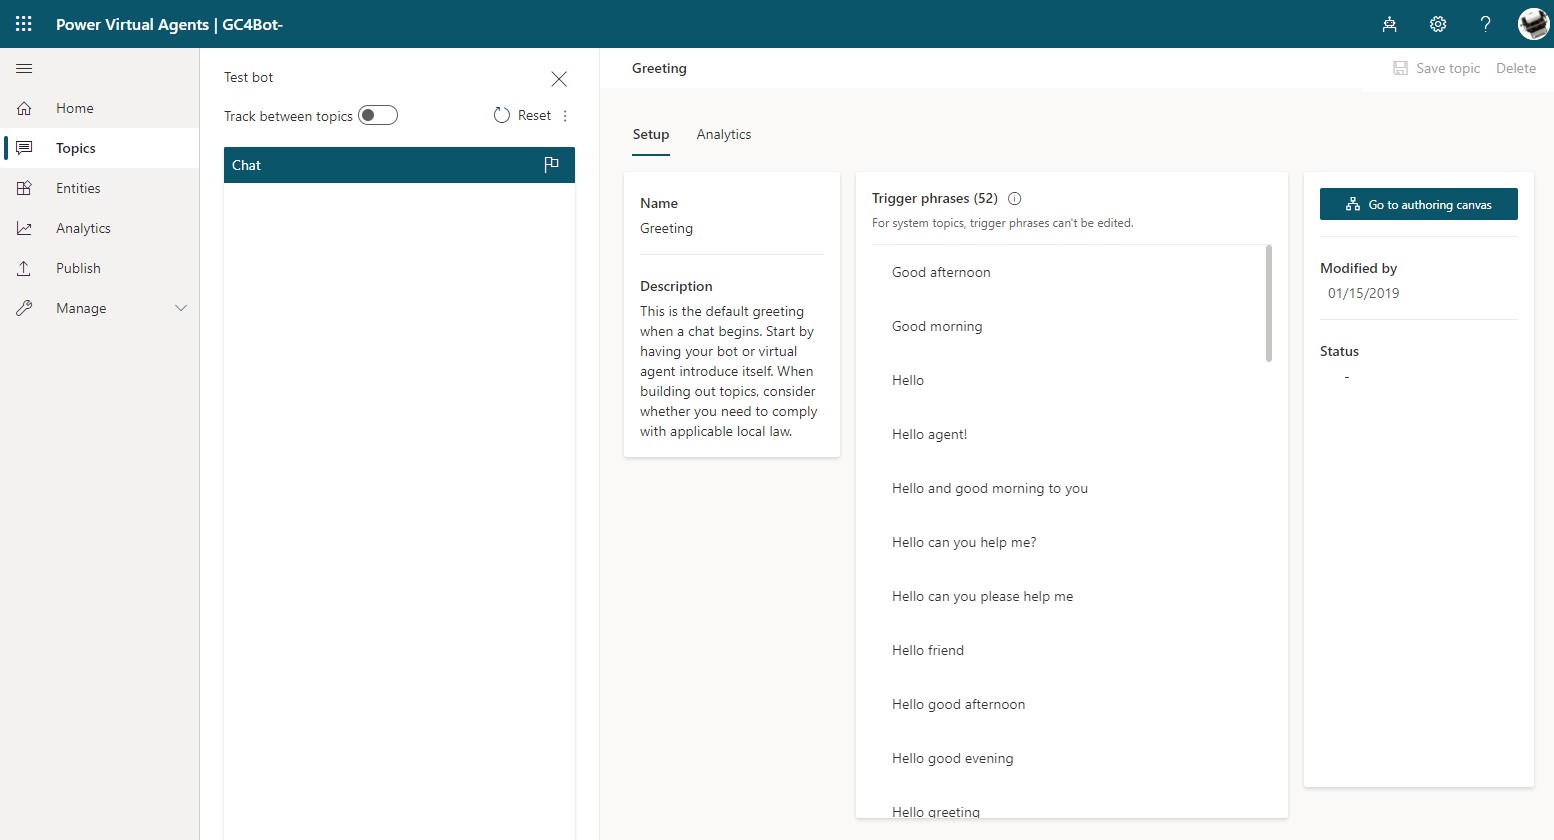Click the Greeting page title
The image size is (1554, 840).
[x=659, y=68]
